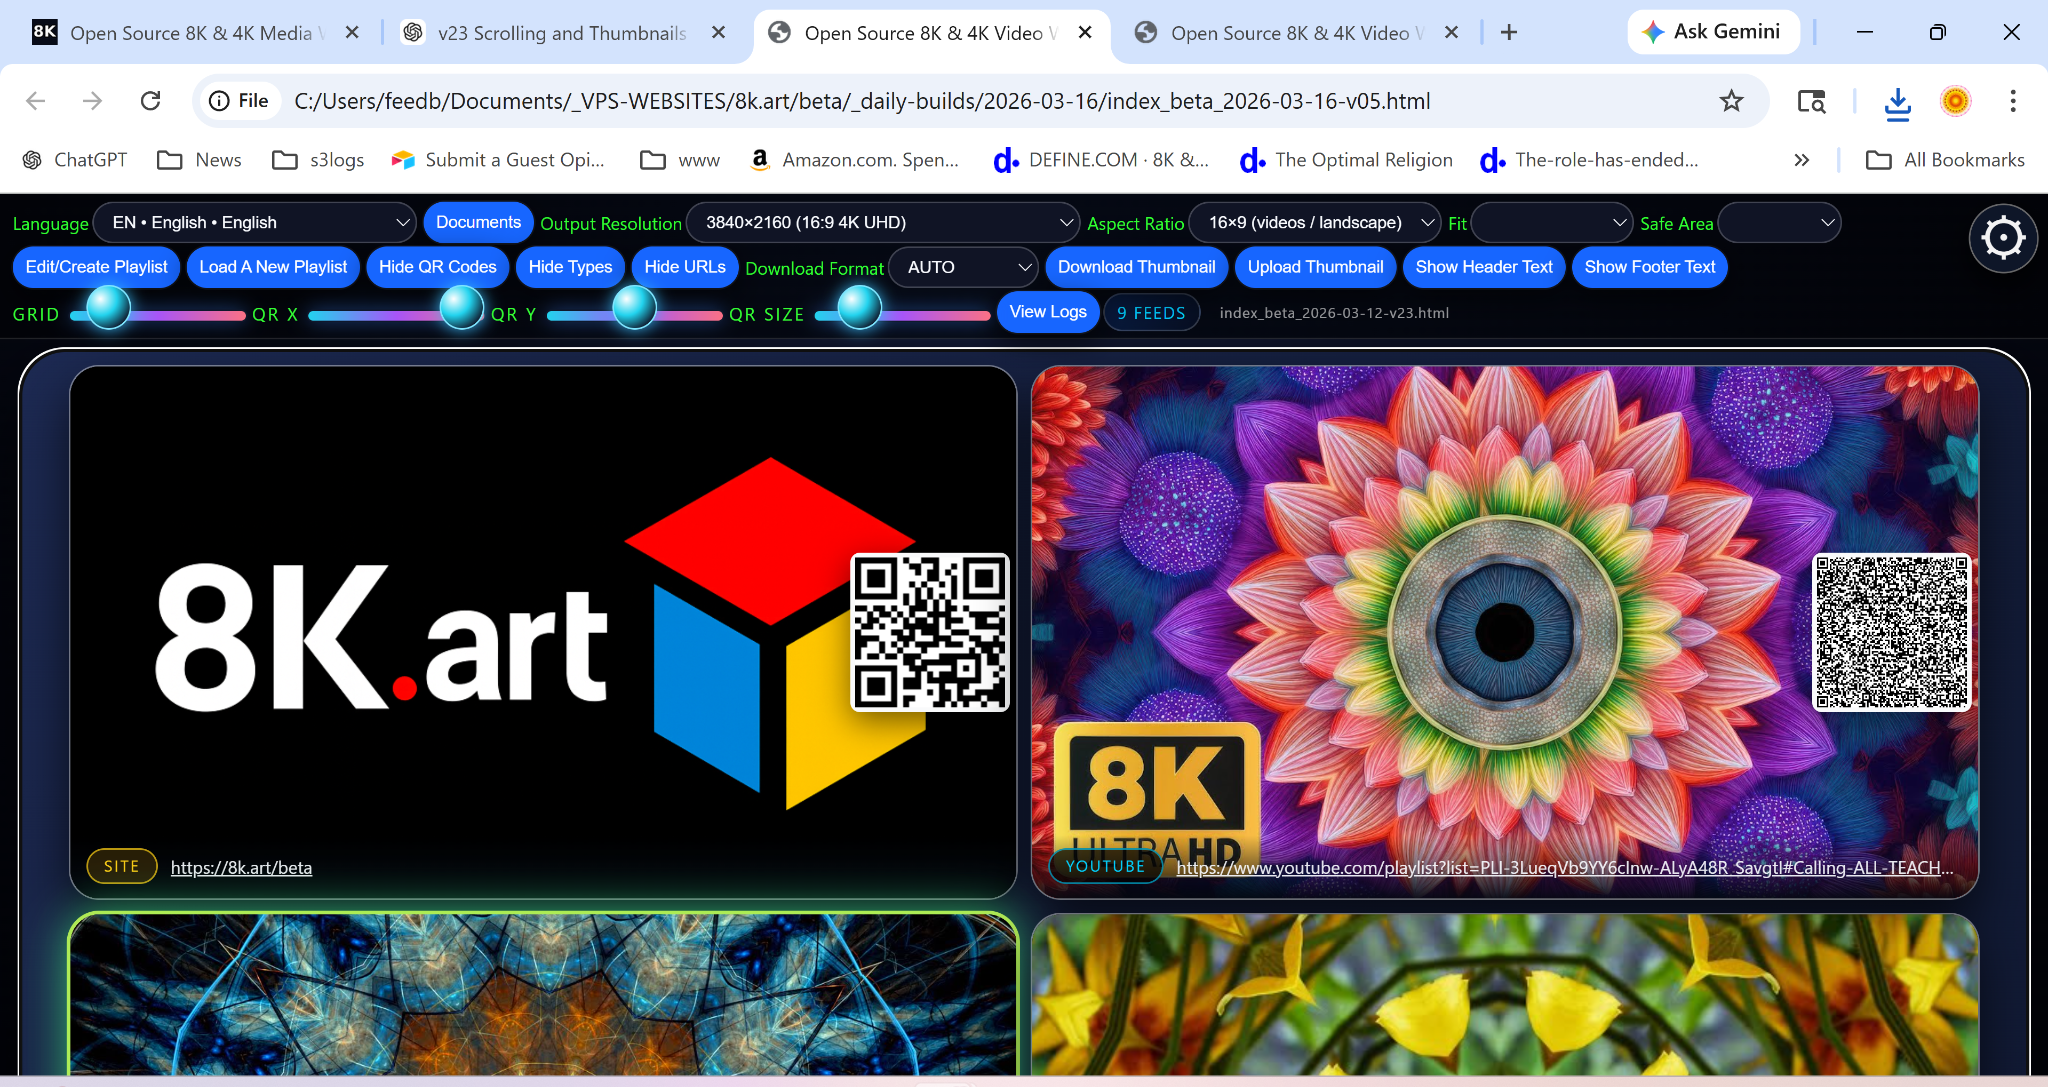Image resolution: width=2048 pixels, height=1087 pixels.
Task: Open the Safe Area dropdown
Action: click(x=1779, y=223)
